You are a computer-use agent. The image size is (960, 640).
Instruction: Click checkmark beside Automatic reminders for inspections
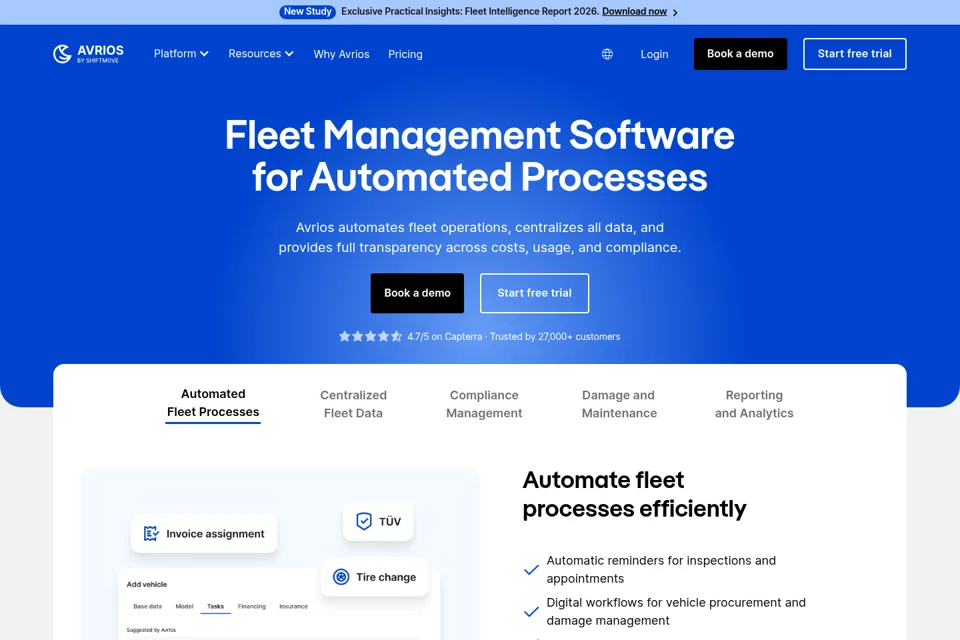click(531, 570)
